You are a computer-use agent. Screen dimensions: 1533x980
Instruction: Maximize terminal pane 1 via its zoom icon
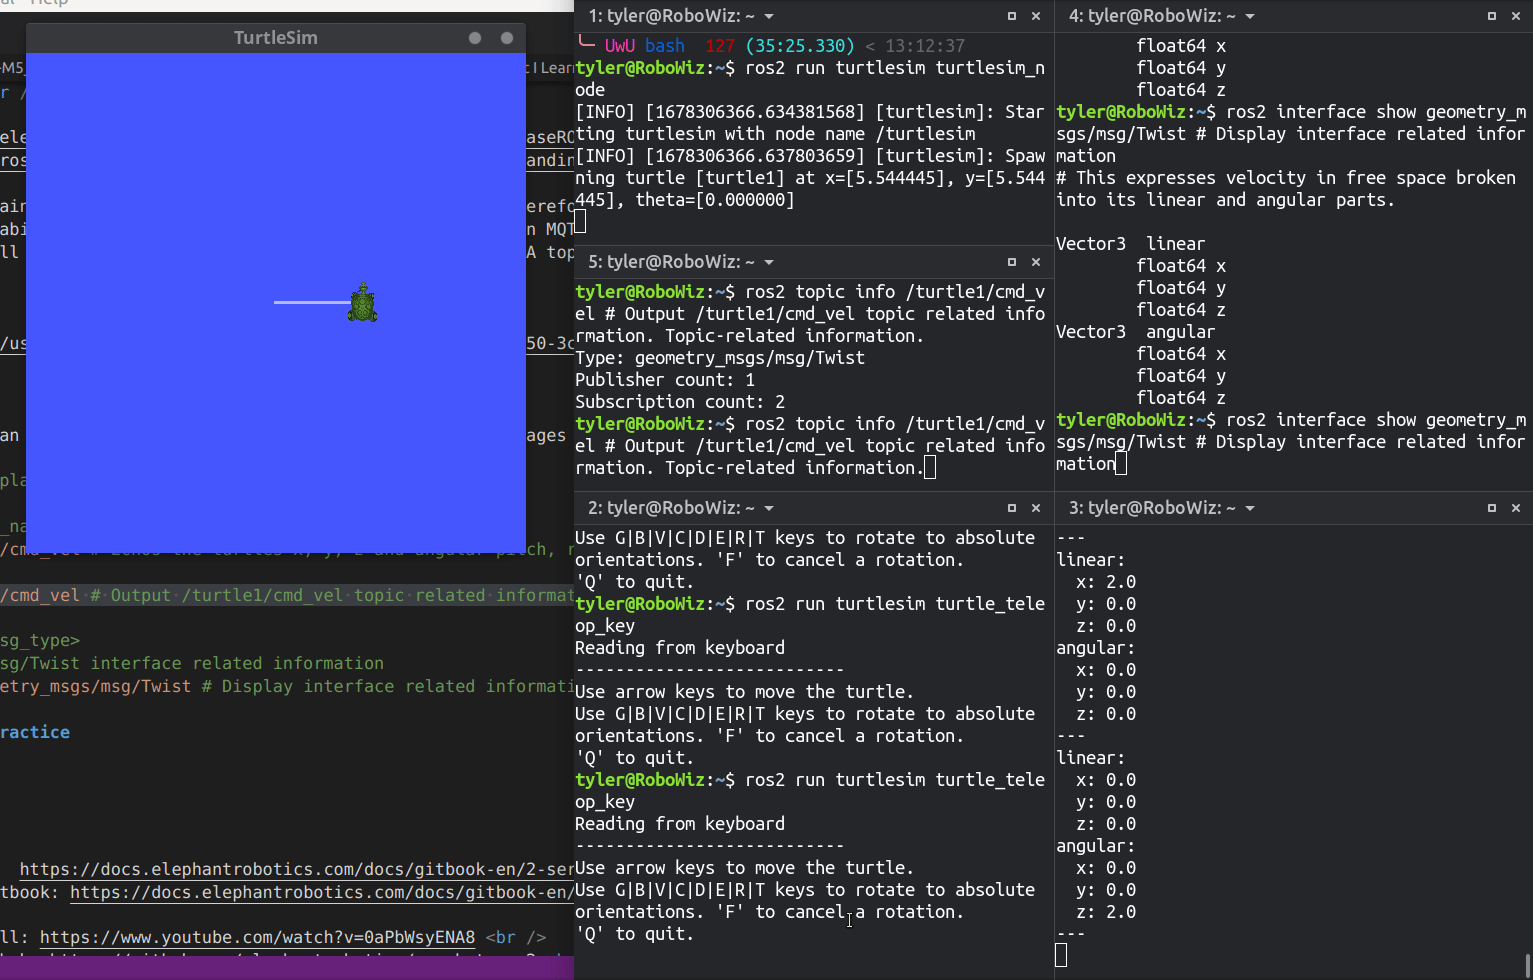pyautogui.click(x=1011, y=16)
